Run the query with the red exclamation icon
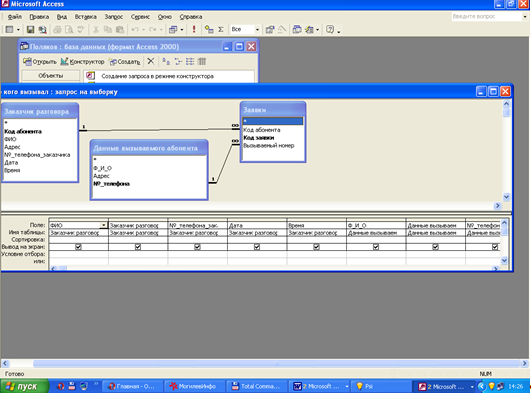 194,29
